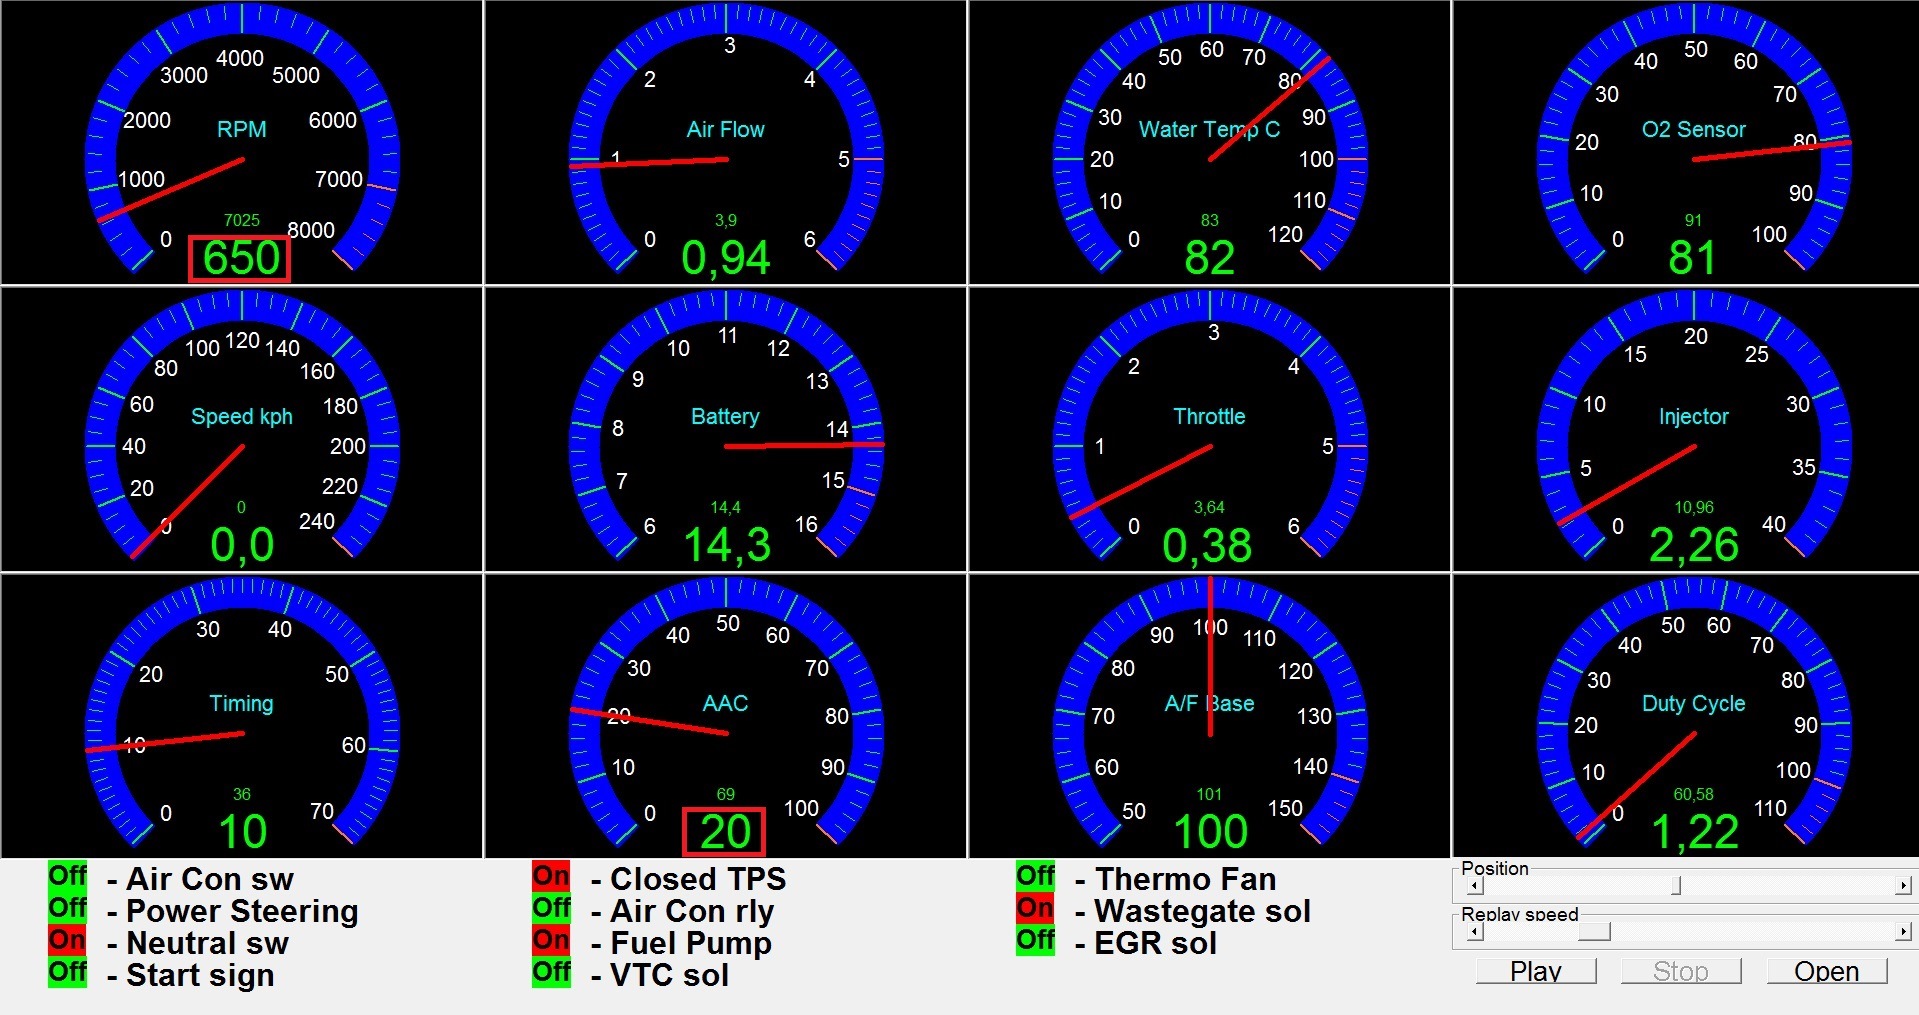The height and width of the screenshot is (1015, 1919).
Task: Click the Battery peak value 14,4
Action: pyautogui.click(x=725, y=508)
